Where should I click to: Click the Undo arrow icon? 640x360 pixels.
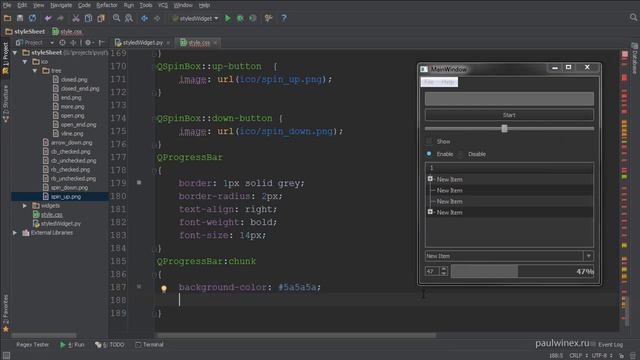[48, 18]
